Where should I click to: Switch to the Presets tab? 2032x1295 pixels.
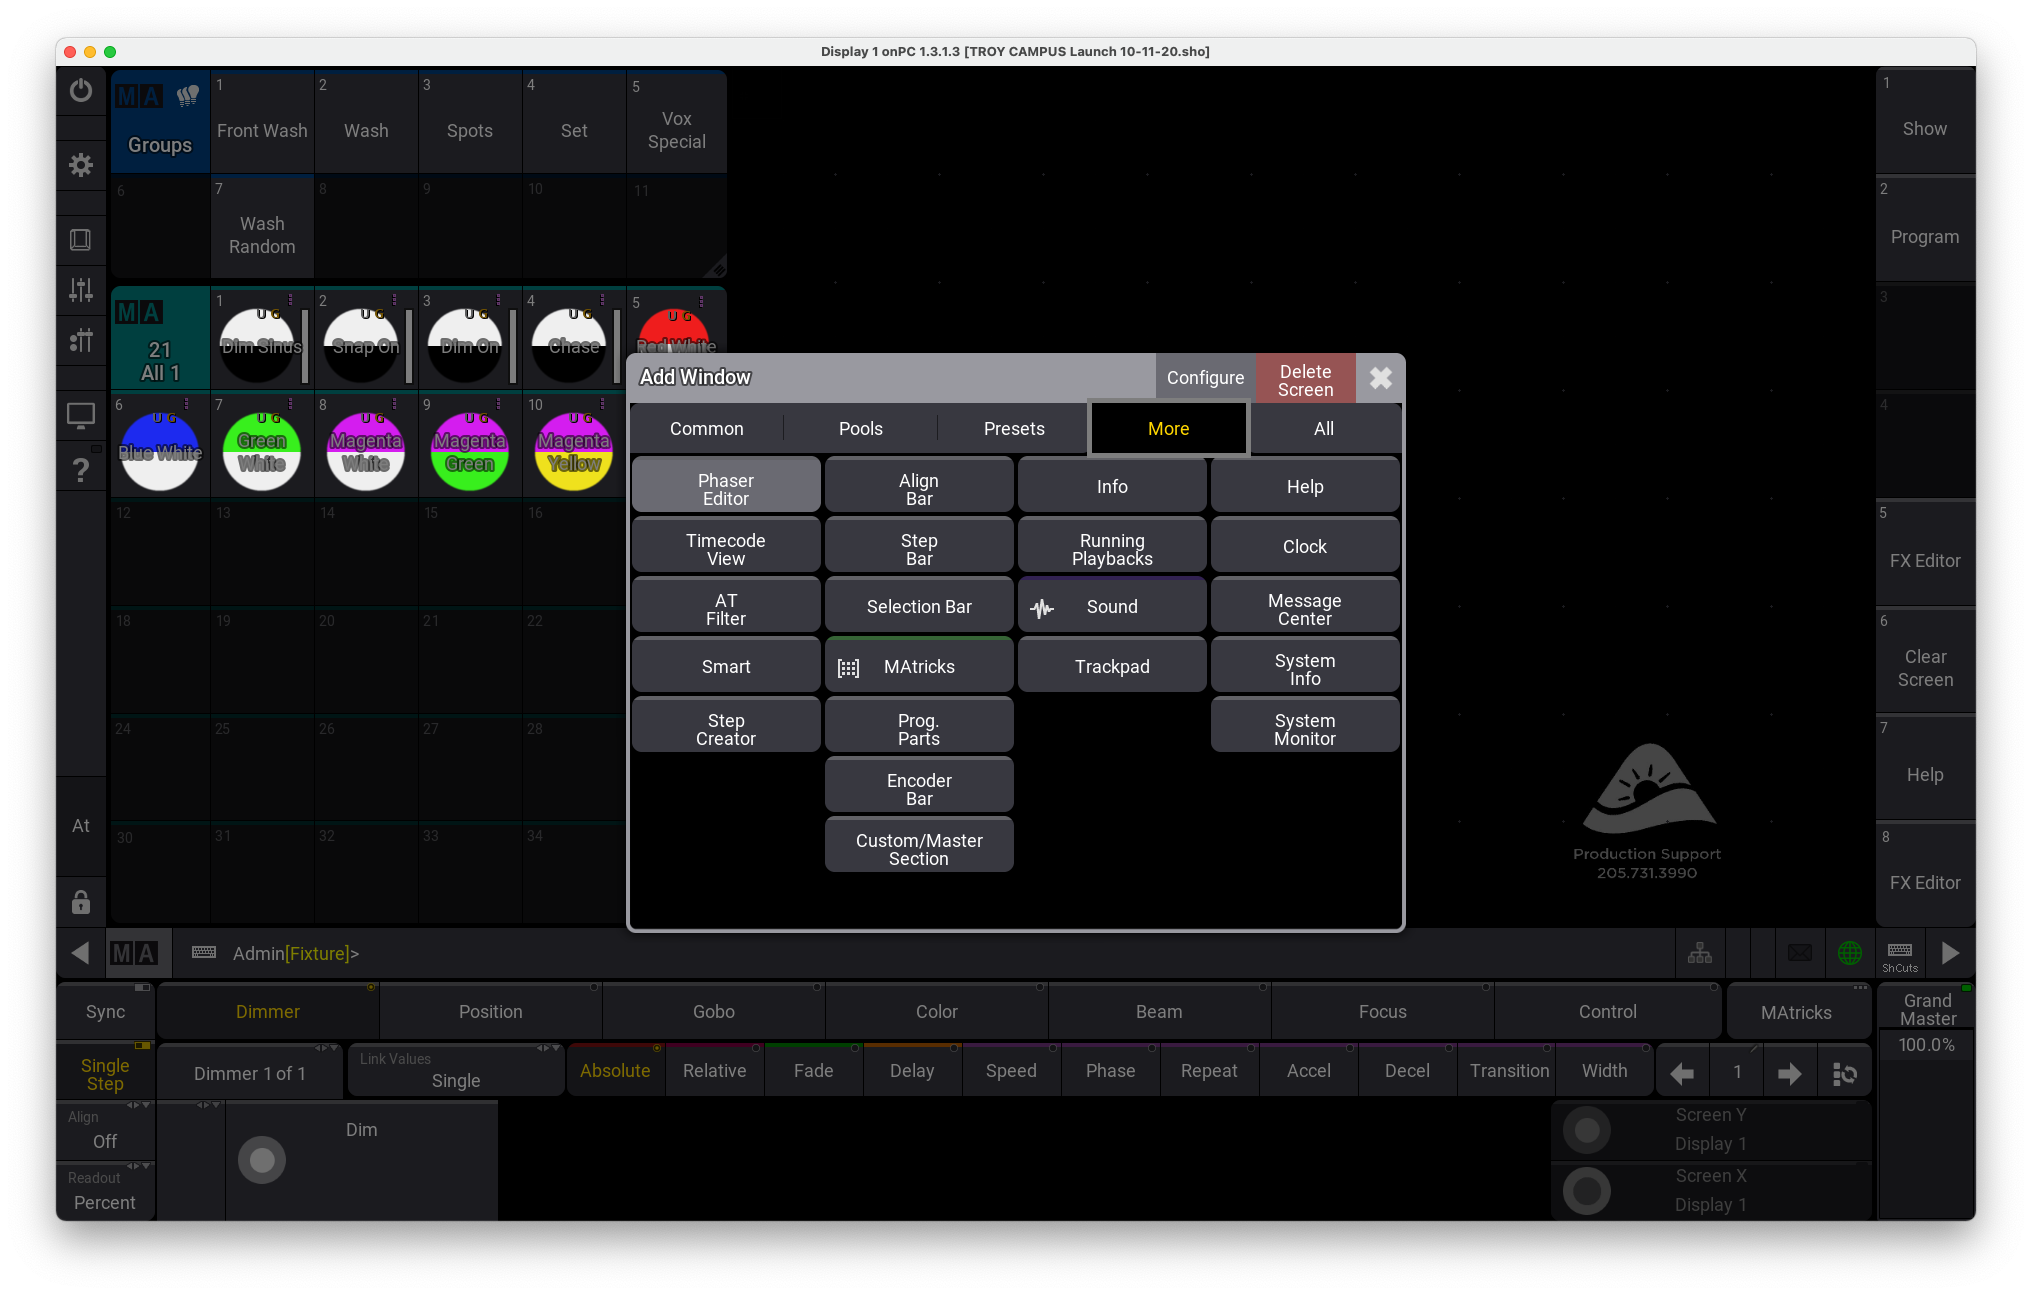1014,429
